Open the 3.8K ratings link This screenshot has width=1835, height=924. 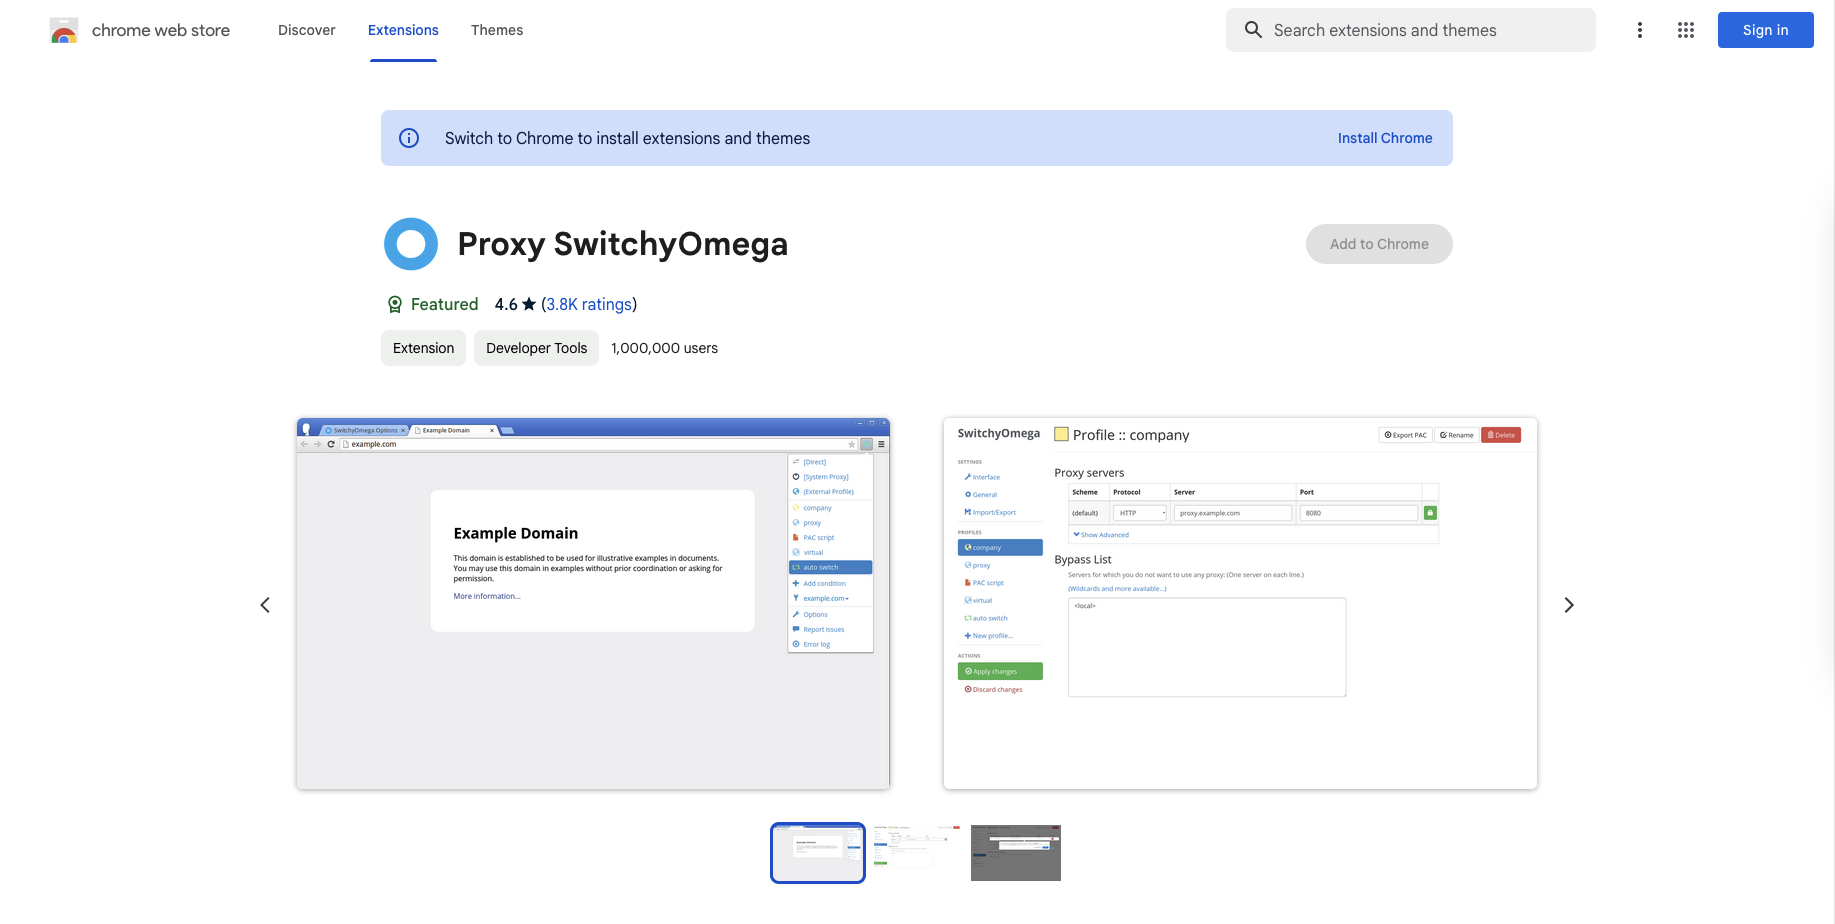[588, 304]
